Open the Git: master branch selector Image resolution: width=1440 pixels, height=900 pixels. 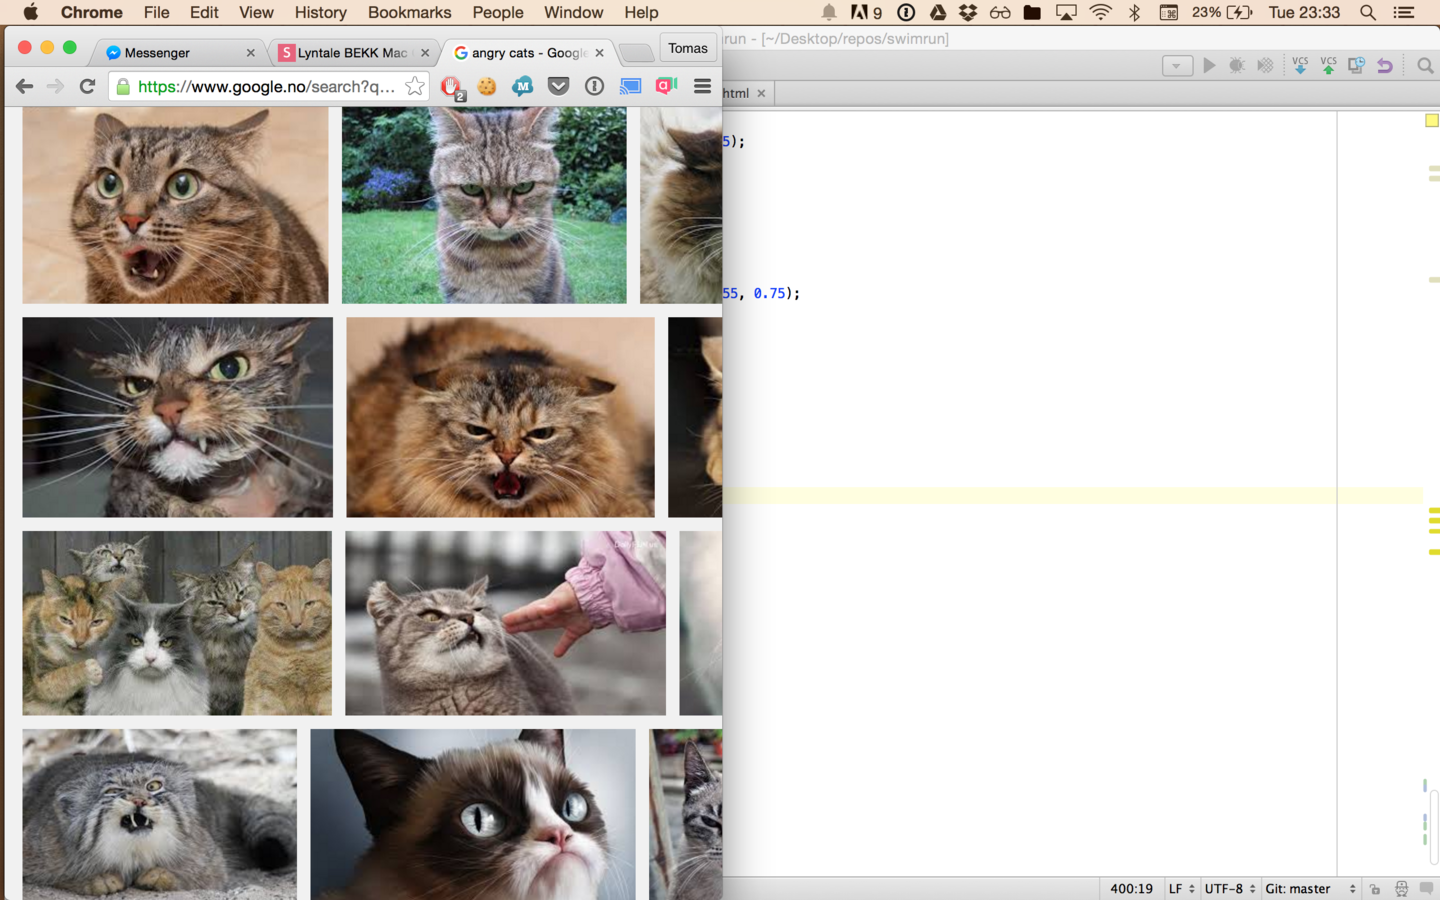point(1310,889)
